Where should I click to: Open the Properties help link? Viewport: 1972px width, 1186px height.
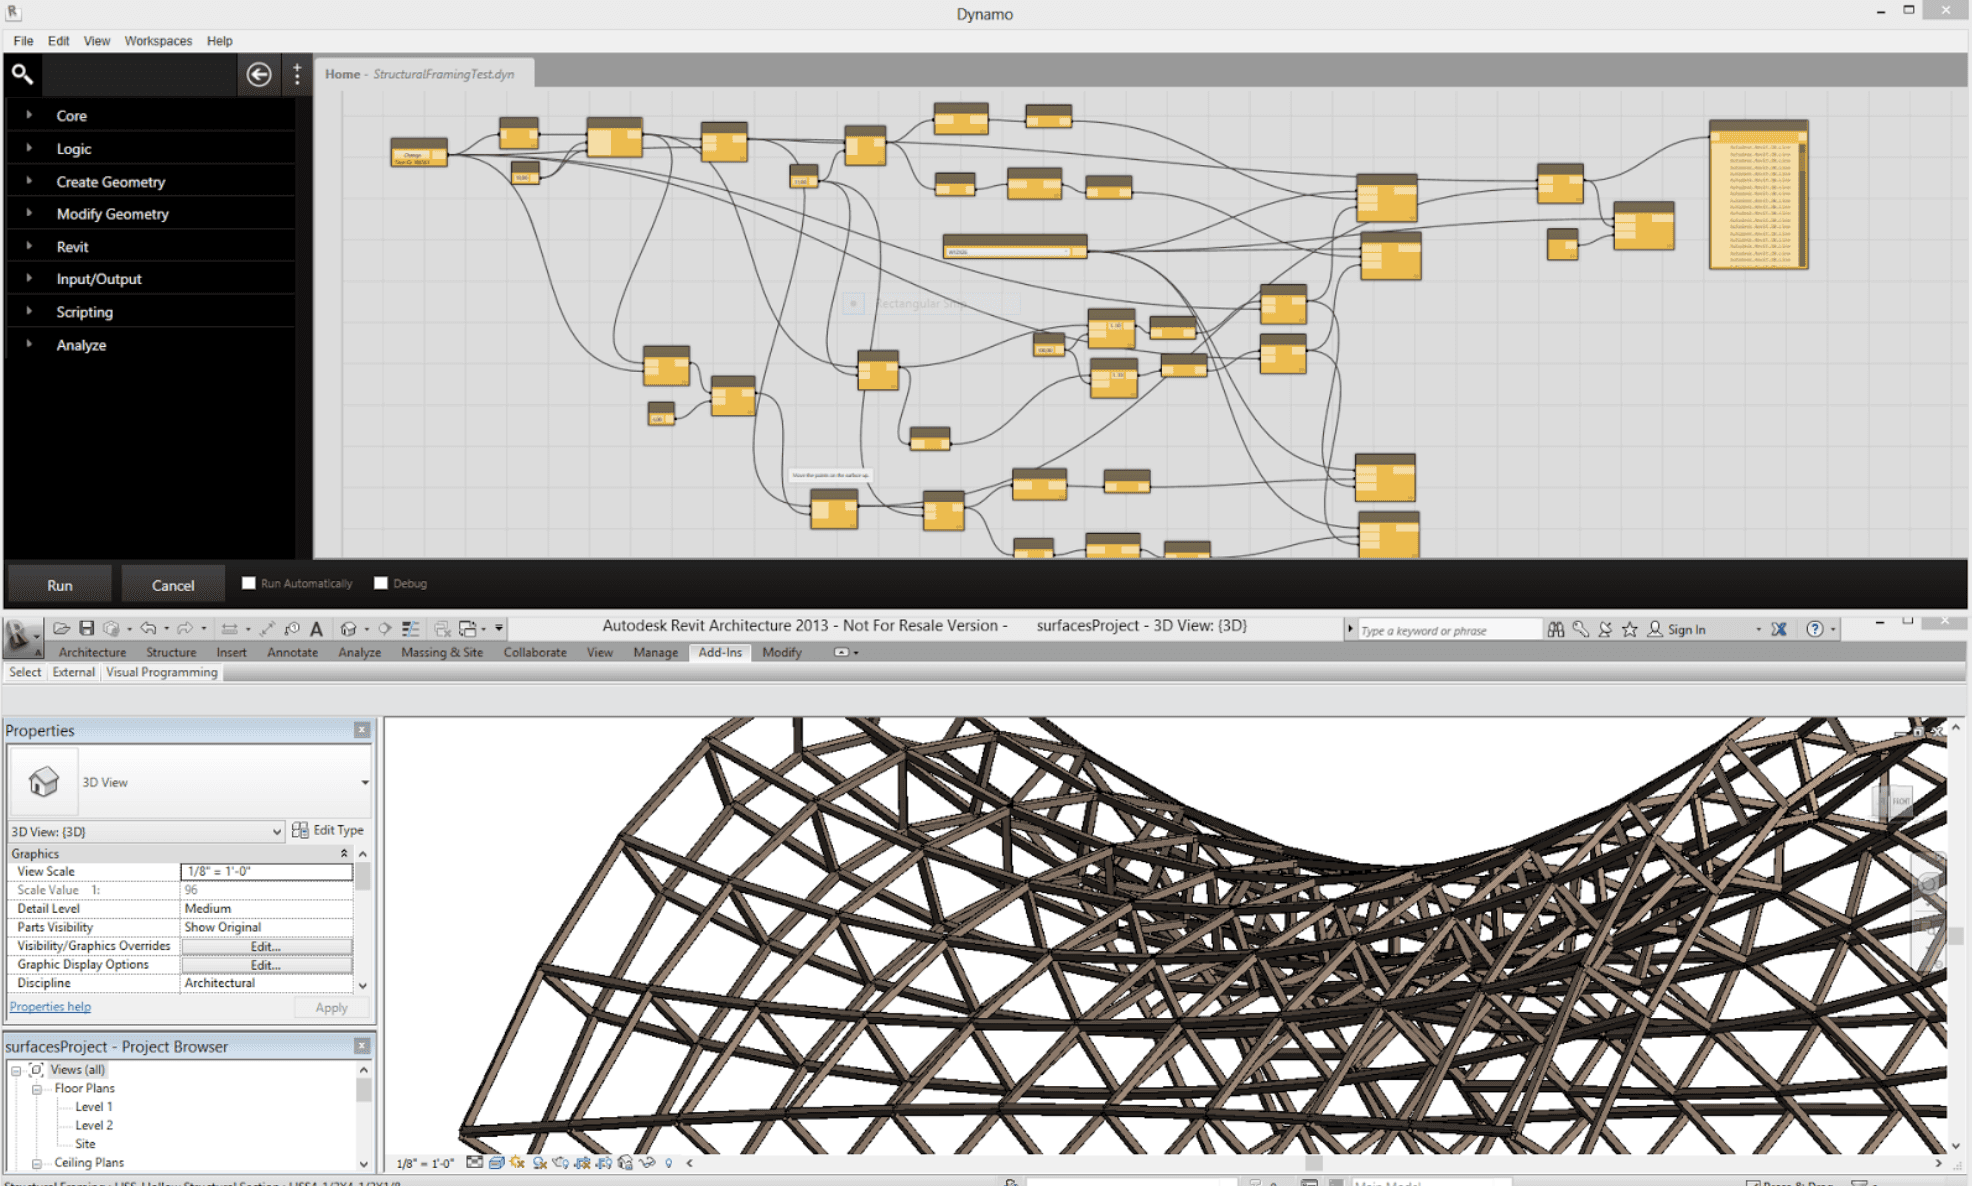50,1006
